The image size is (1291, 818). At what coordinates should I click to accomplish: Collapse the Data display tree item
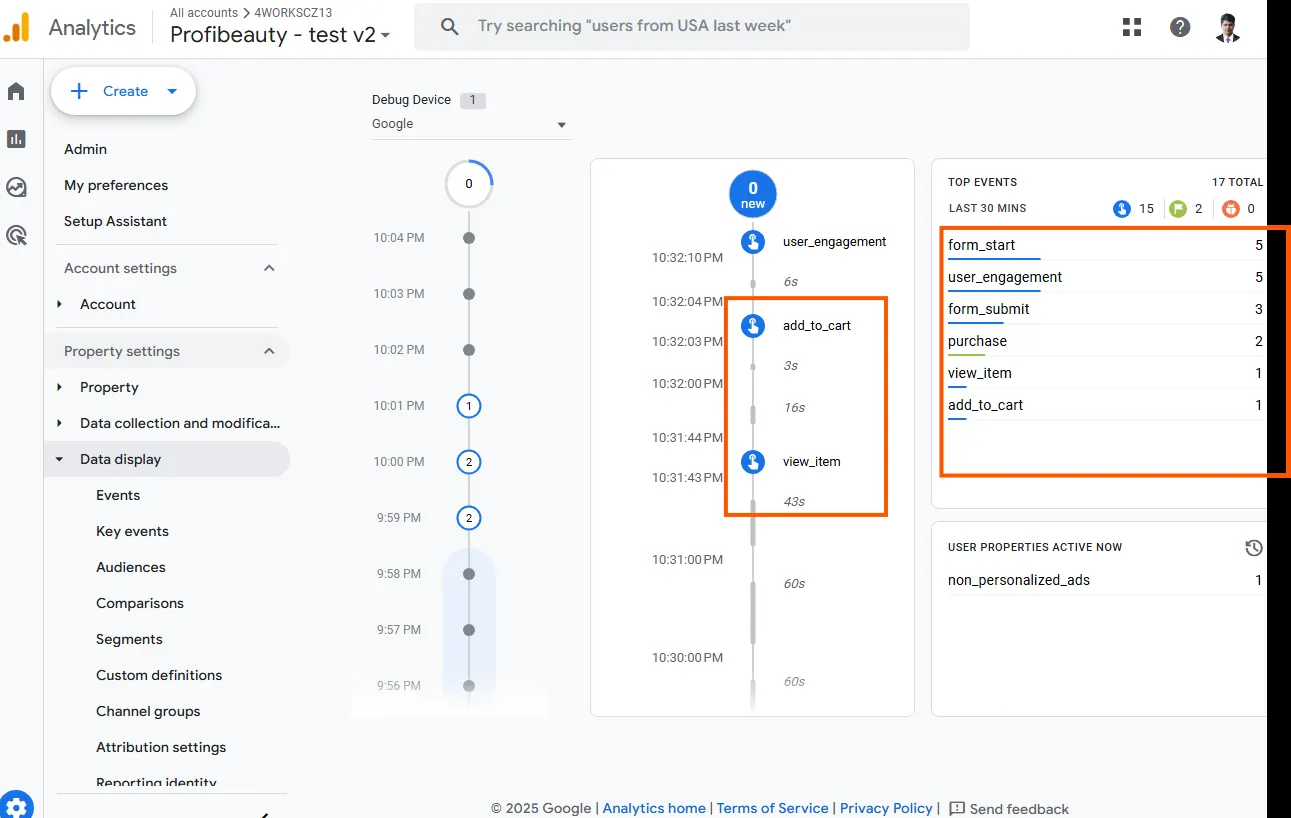pos(59,459)
